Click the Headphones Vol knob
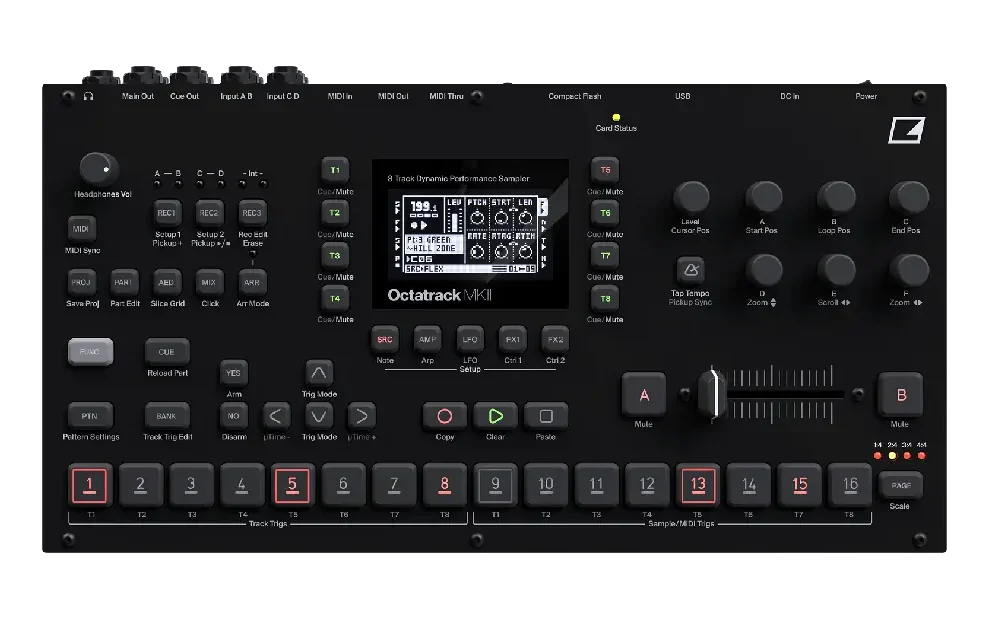 coord(99,169)
